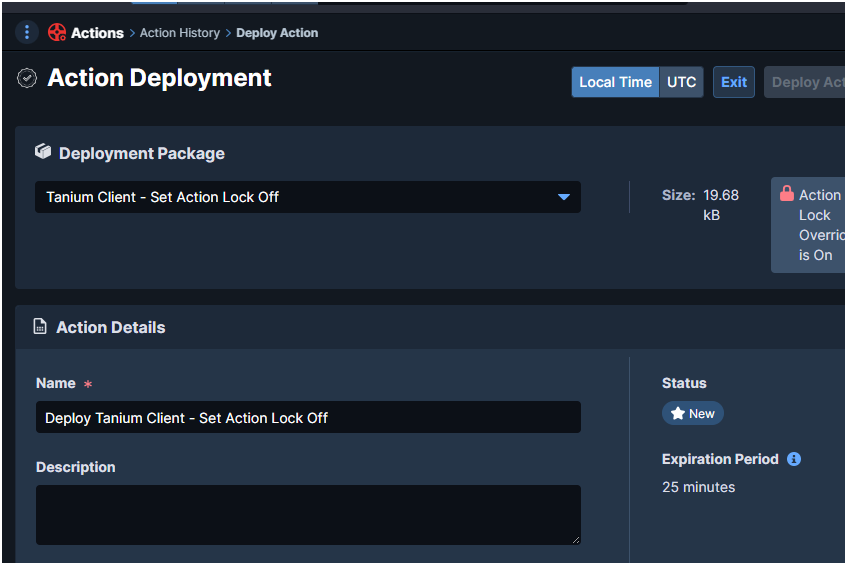The width and height of the screenshot is (847, 565).
Task: Click the red Actions module icon
Action: 57,33
